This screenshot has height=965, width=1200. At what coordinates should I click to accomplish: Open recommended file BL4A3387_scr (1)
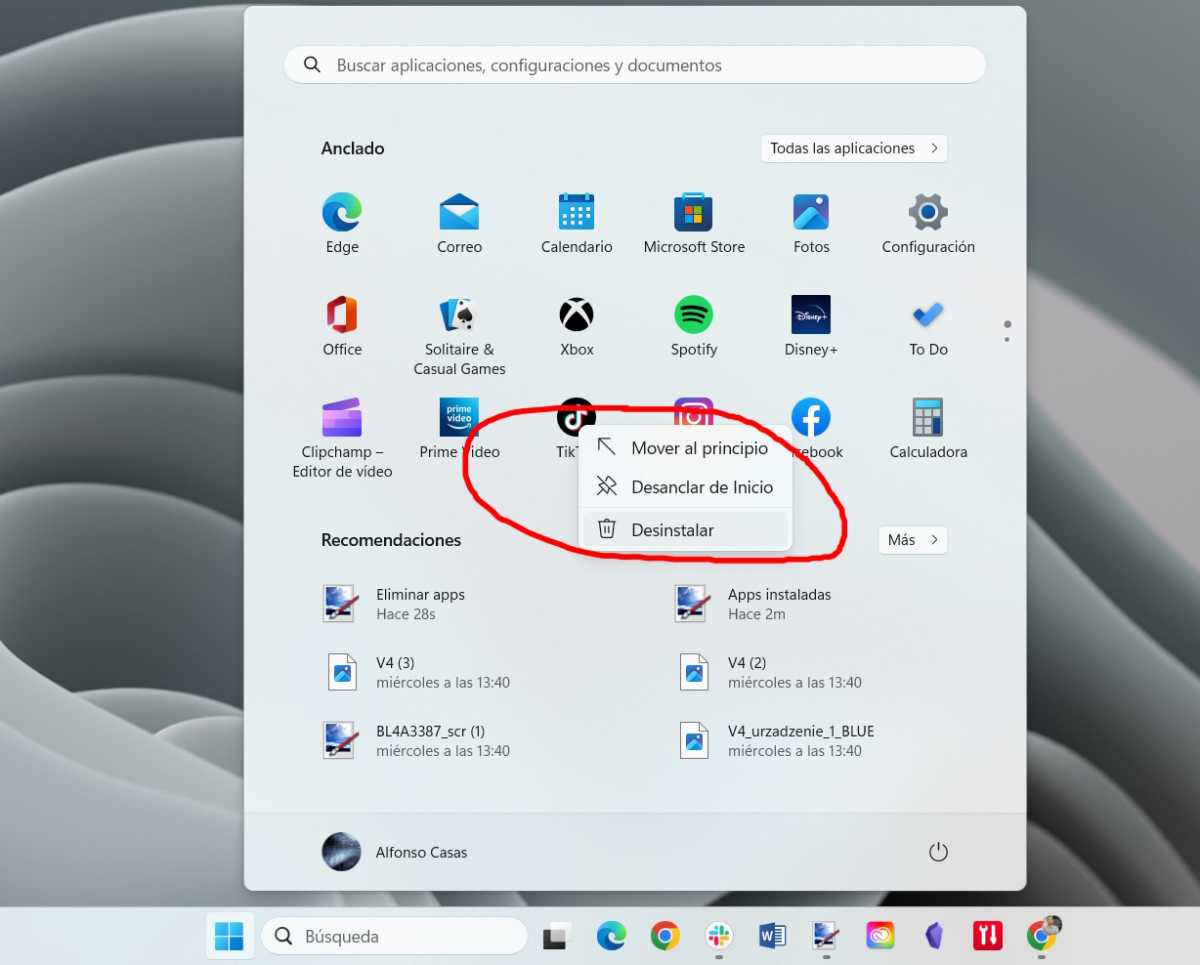417,741
